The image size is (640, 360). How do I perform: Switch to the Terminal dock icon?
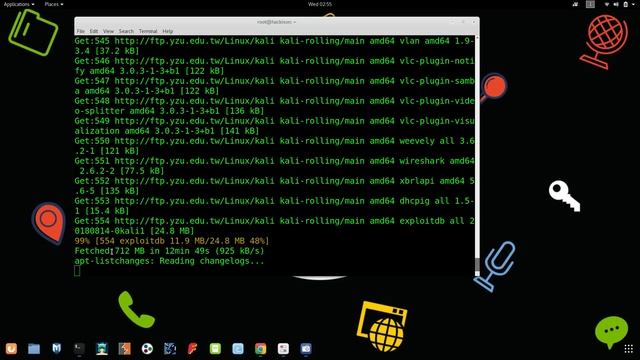click(79, 349)
